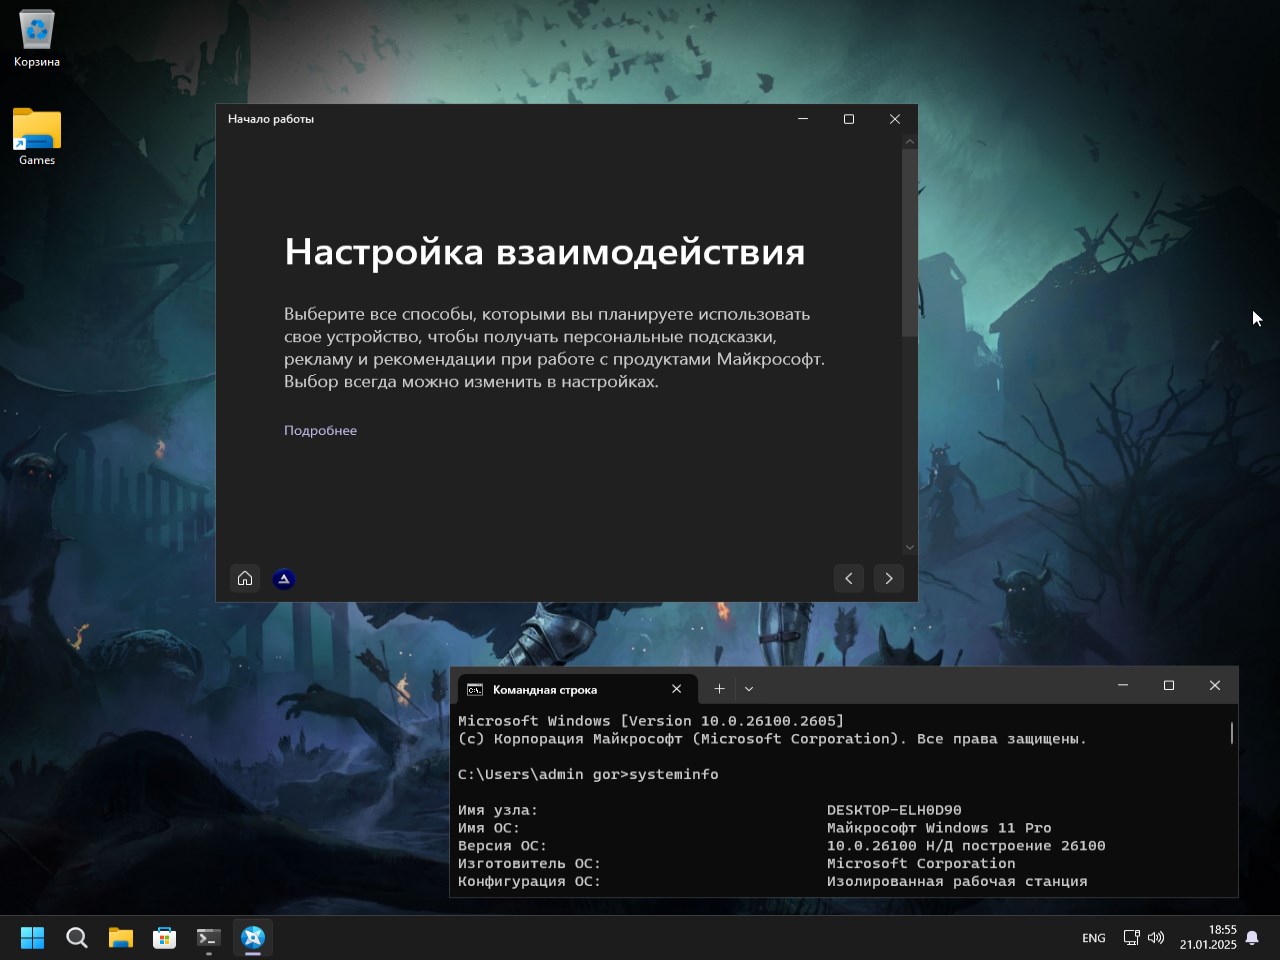This screenshot has height=960, width=1280.
Task: Click the home icon in the Начало работы window
Action: tap(245, 578)
